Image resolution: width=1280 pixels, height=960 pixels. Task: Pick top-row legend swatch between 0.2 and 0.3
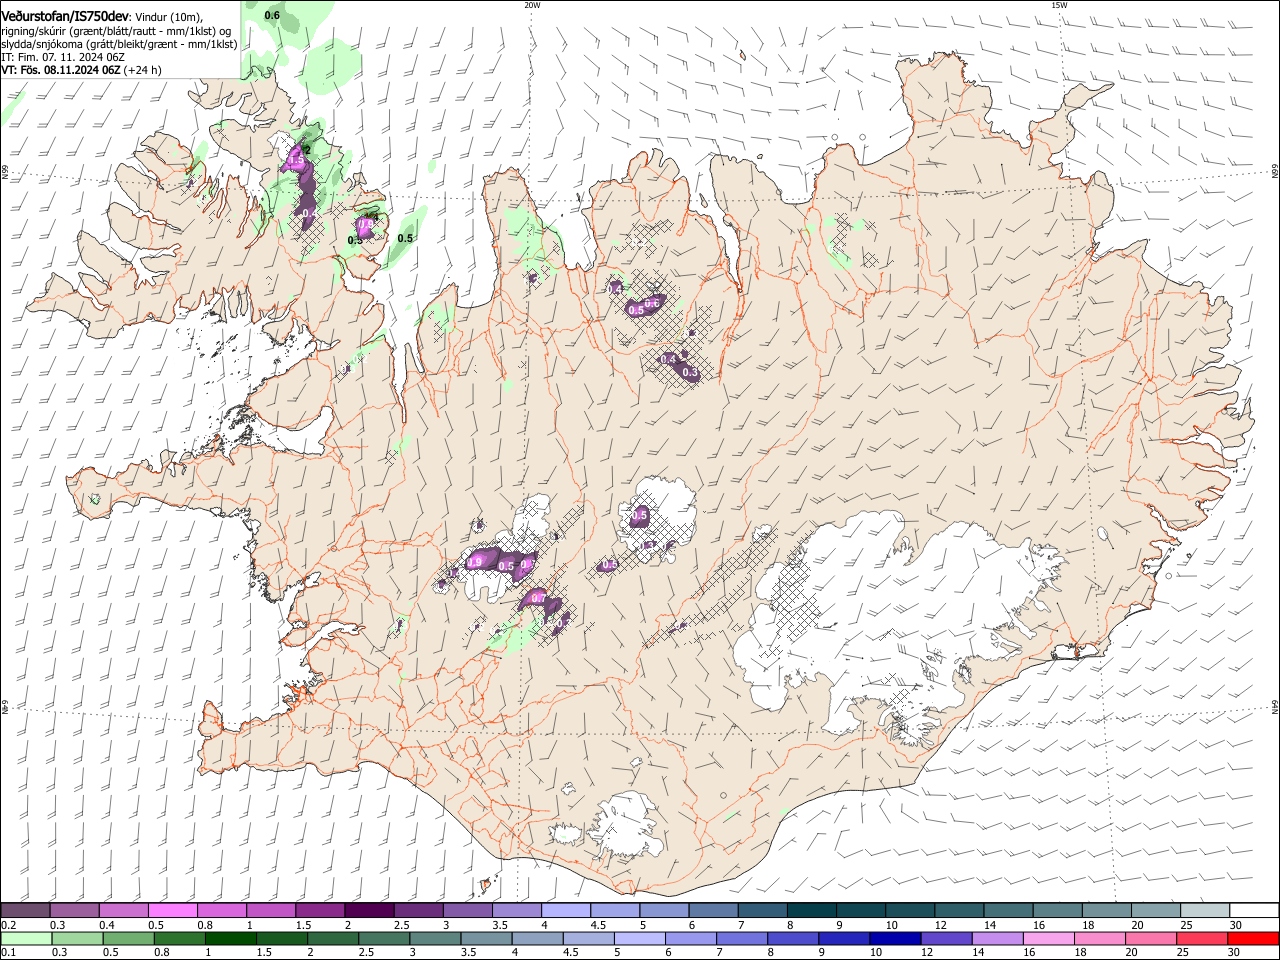click(25, 910)
